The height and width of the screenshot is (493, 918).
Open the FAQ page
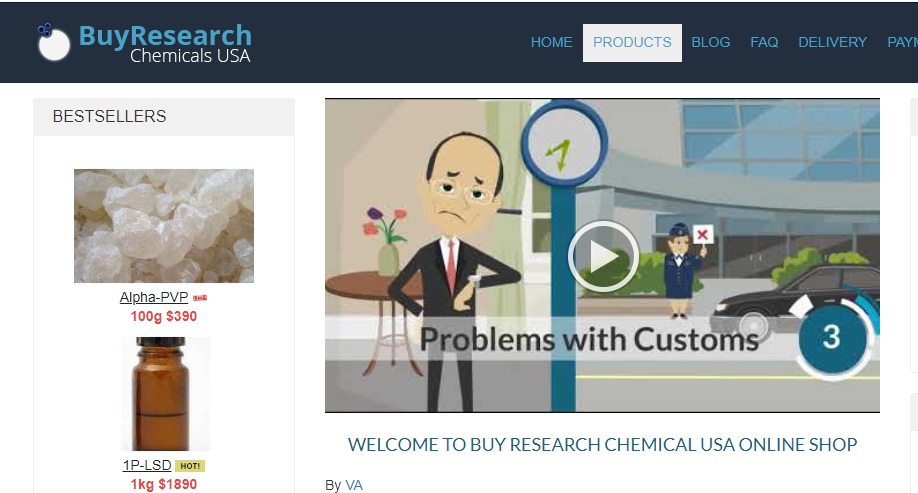(x=764, y=43)
